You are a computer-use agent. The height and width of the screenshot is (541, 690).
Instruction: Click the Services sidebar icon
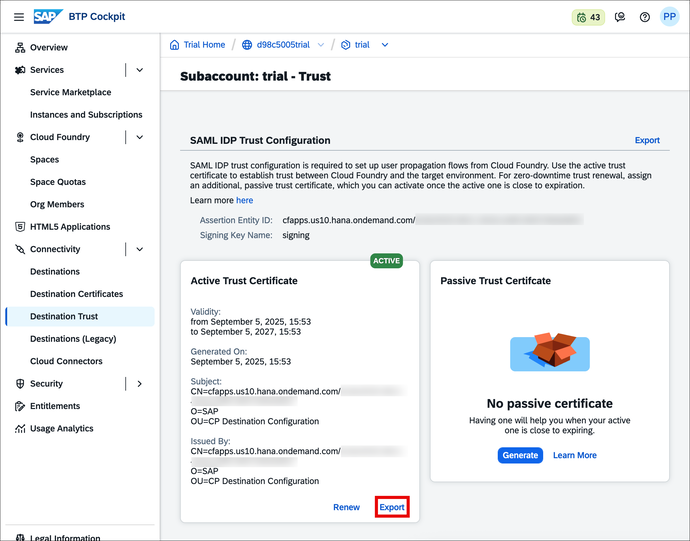[20, 70]
